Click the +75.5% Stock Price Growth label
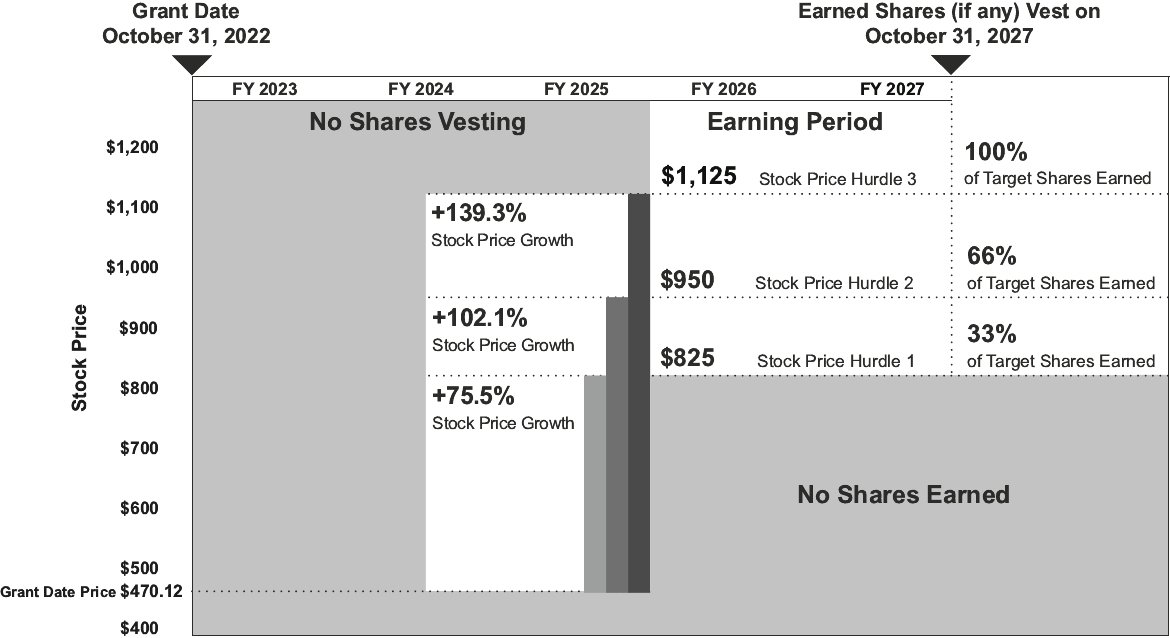The height and width of the screenshot is (638, 1170). coord(502,409)
